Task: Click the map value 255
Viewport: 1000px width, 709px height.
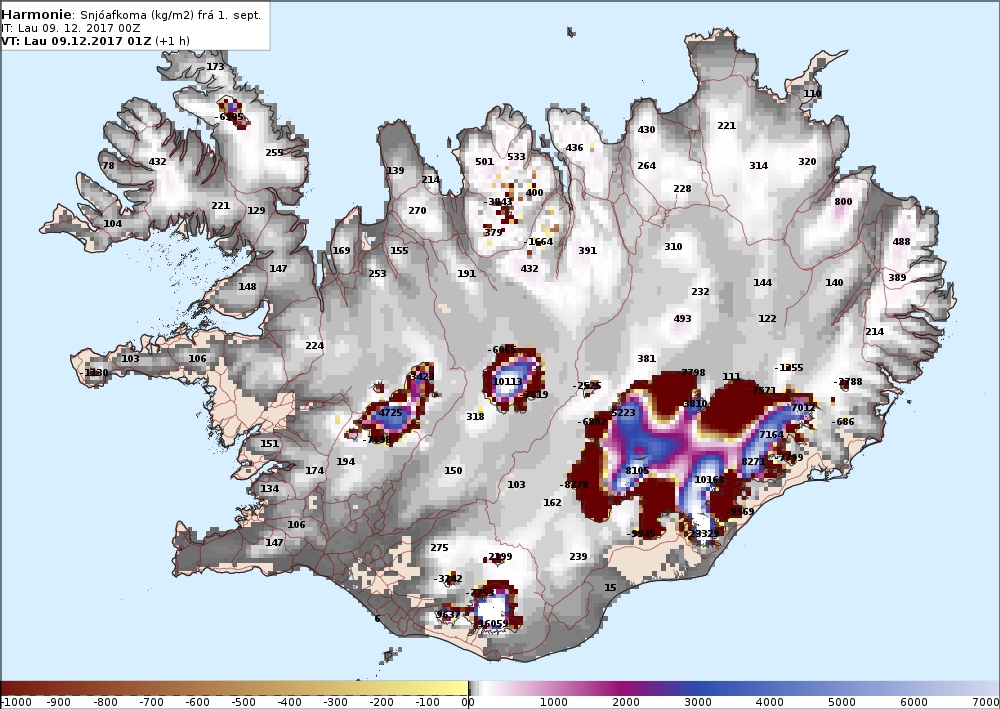Action: tap(274, 152)
